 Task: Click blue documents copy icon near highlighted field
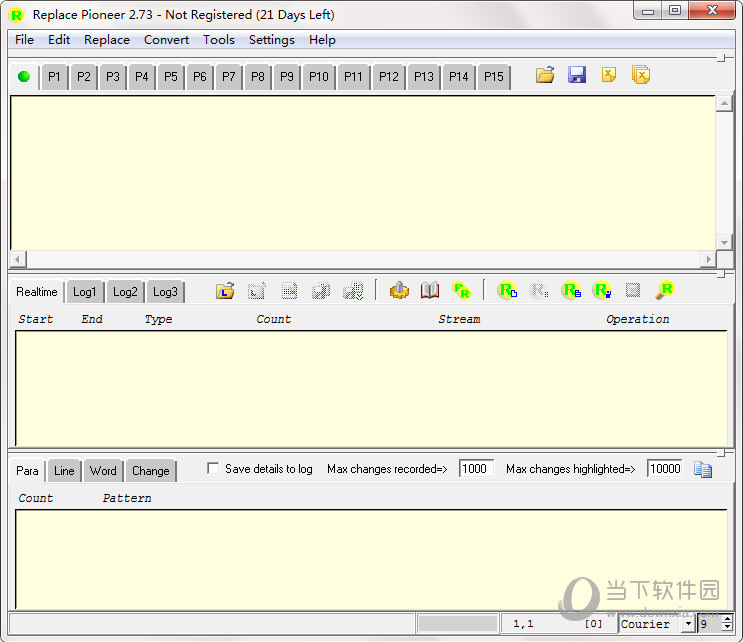[703, 469]
